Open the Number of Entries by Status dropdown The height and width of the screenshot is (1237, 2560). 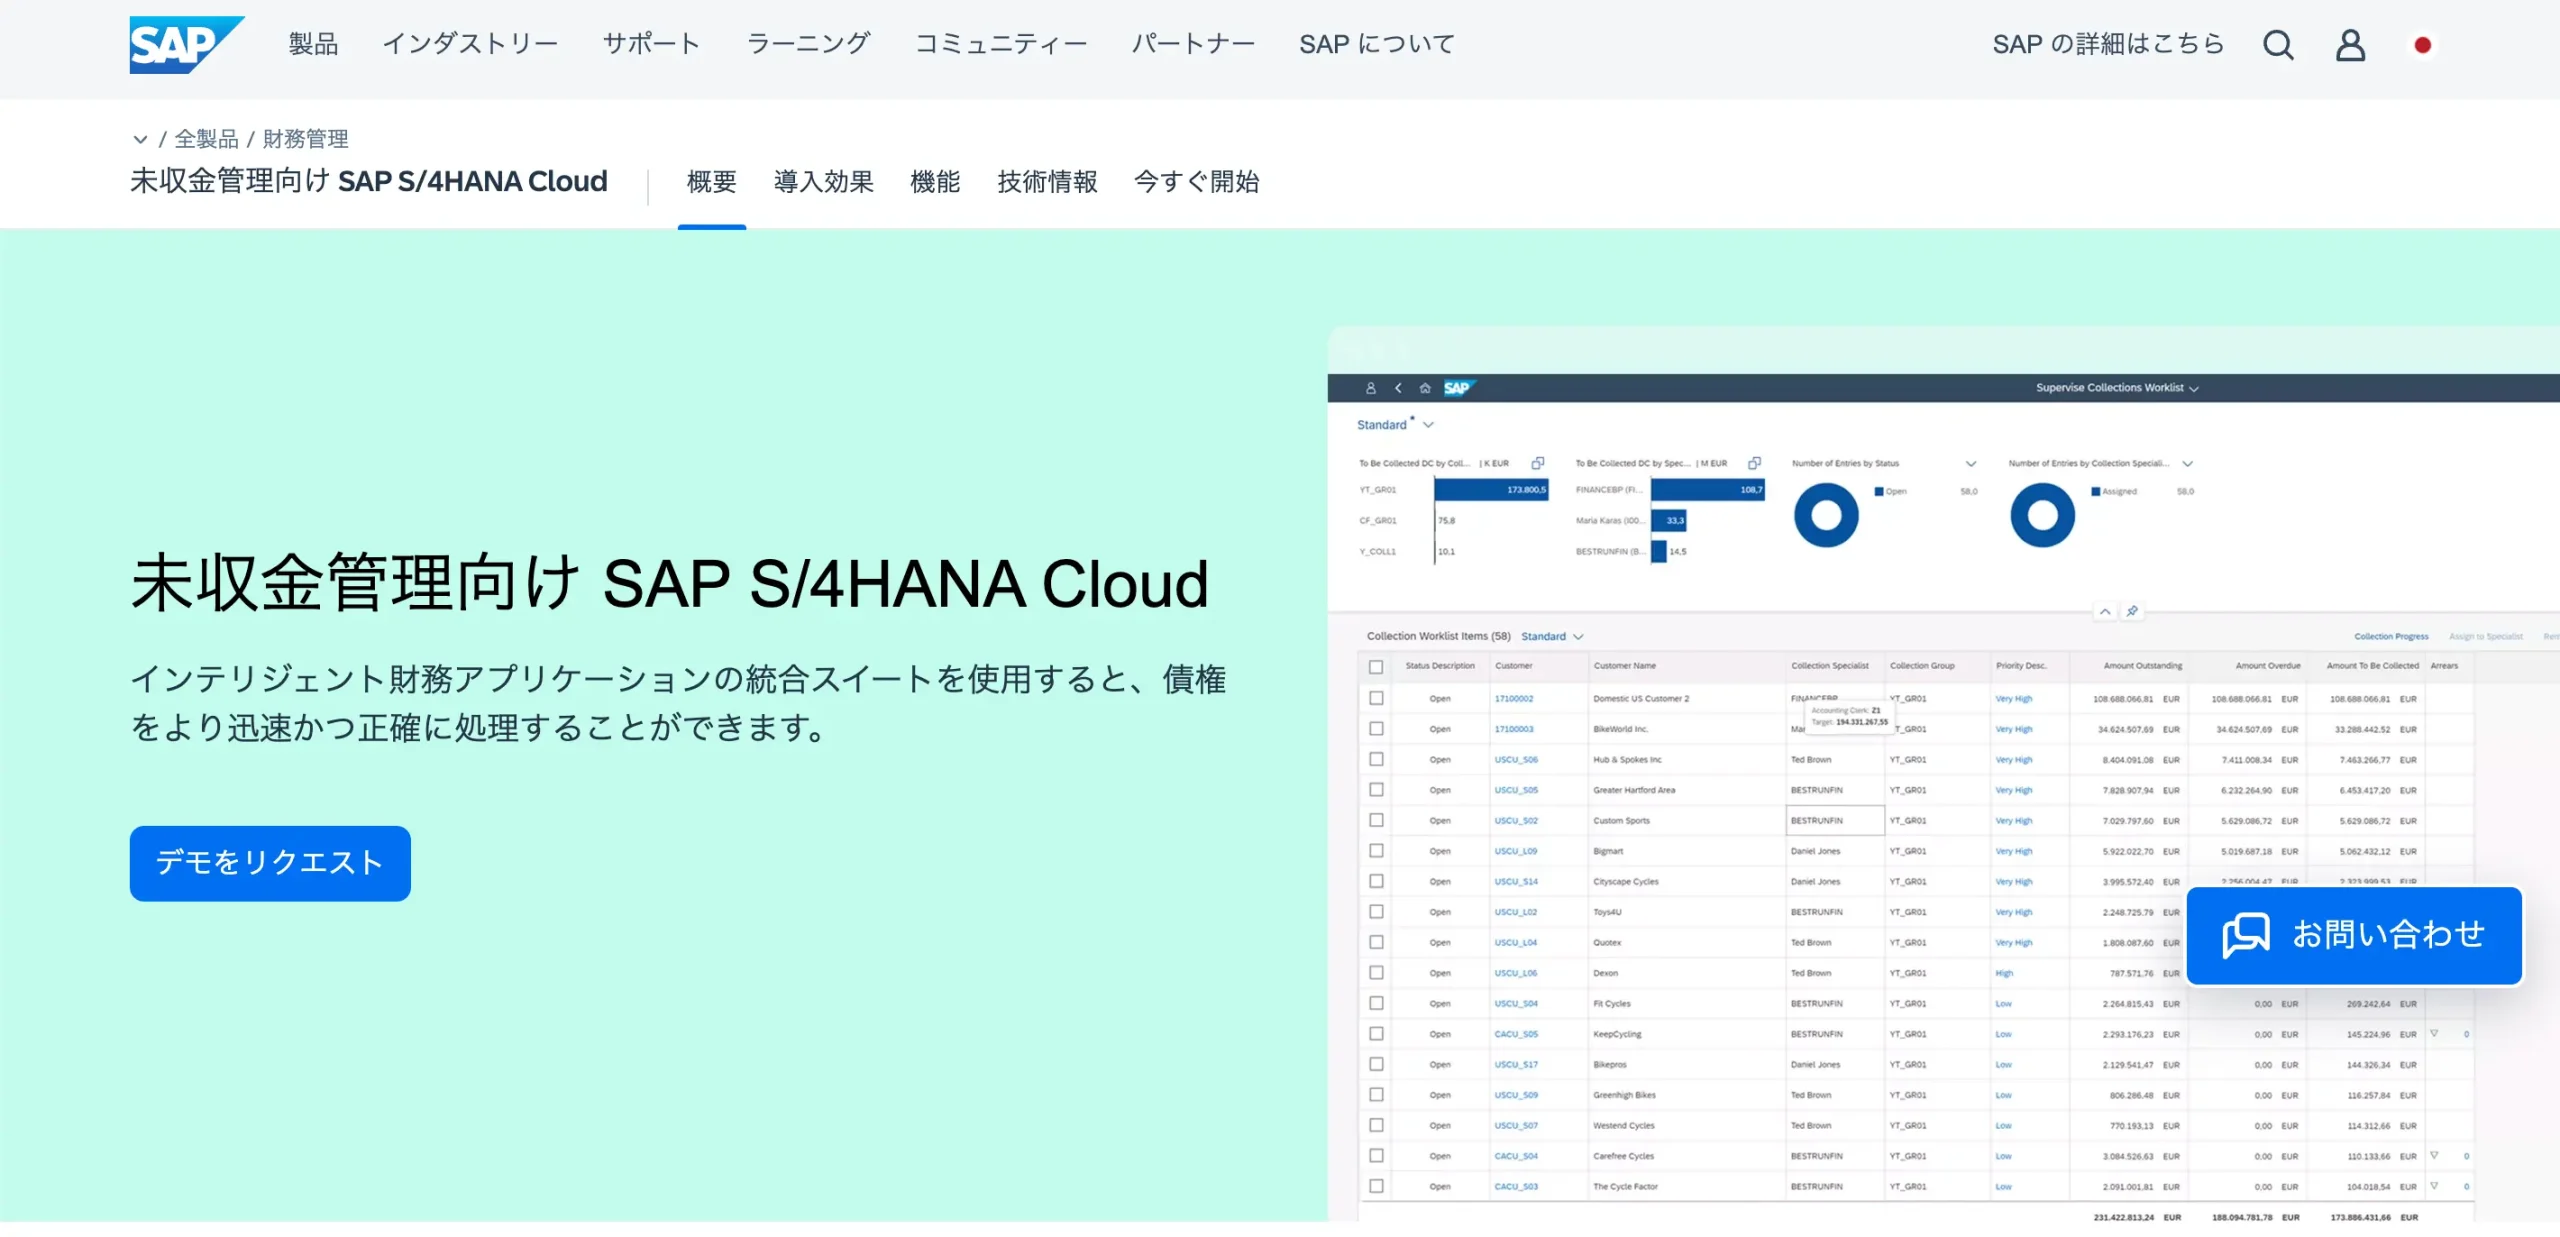[x=1969, y=463]
